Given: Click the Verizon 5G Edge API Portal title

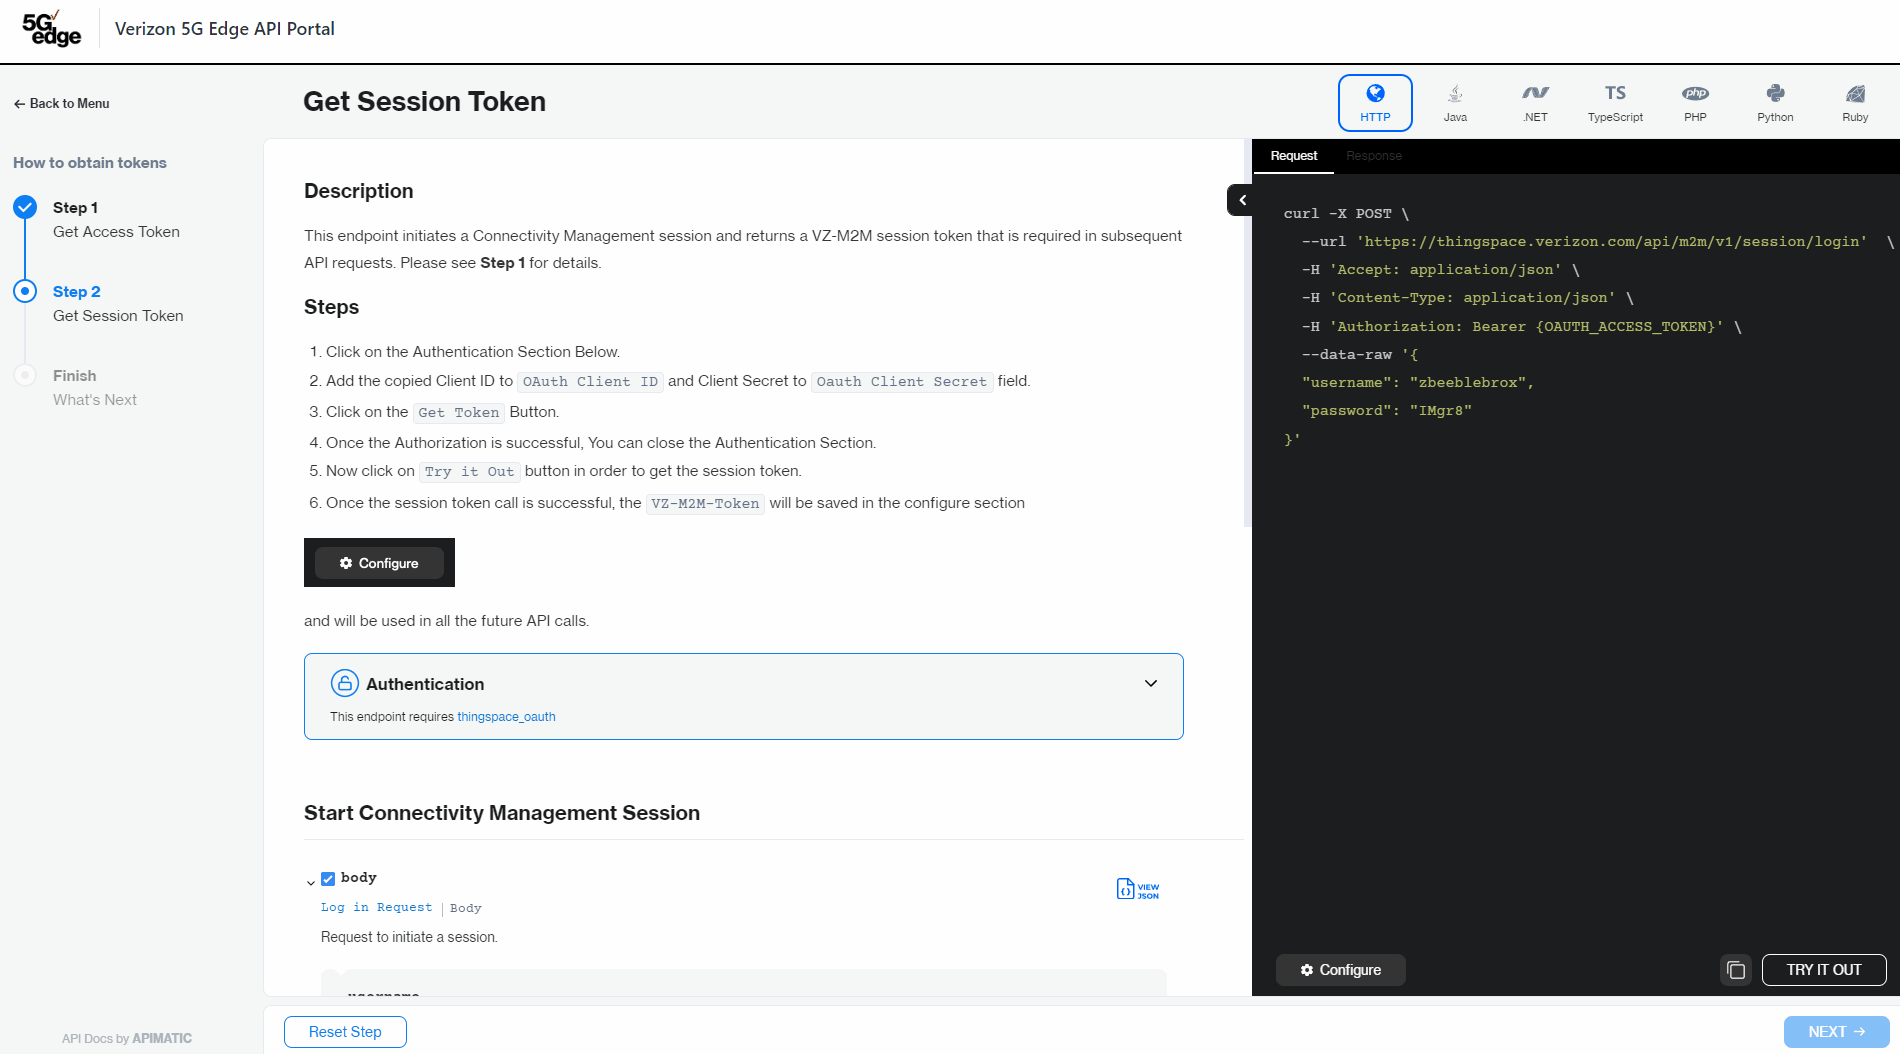Looking at the screenshot, I should tap(225, 29).
